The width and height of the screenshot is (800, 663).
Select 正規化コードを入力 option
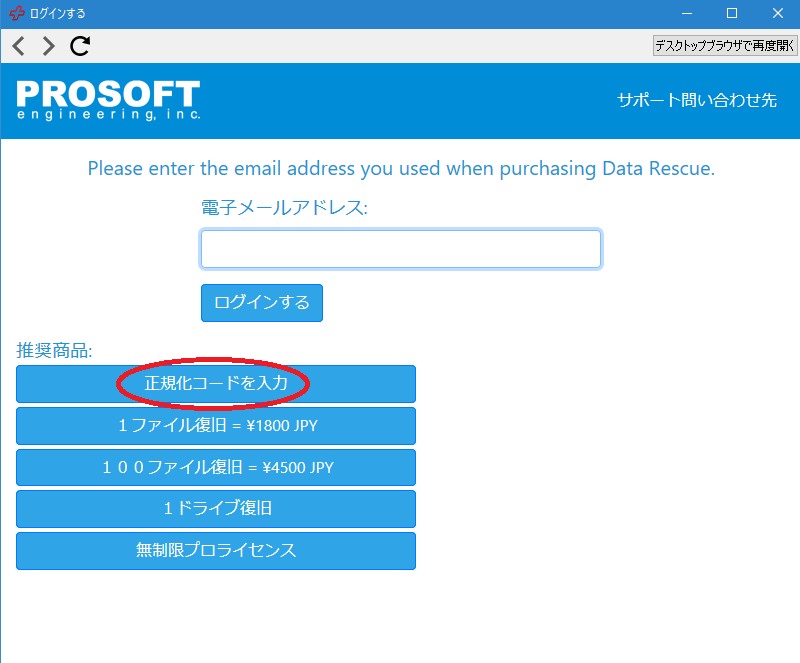click(216, 384)
